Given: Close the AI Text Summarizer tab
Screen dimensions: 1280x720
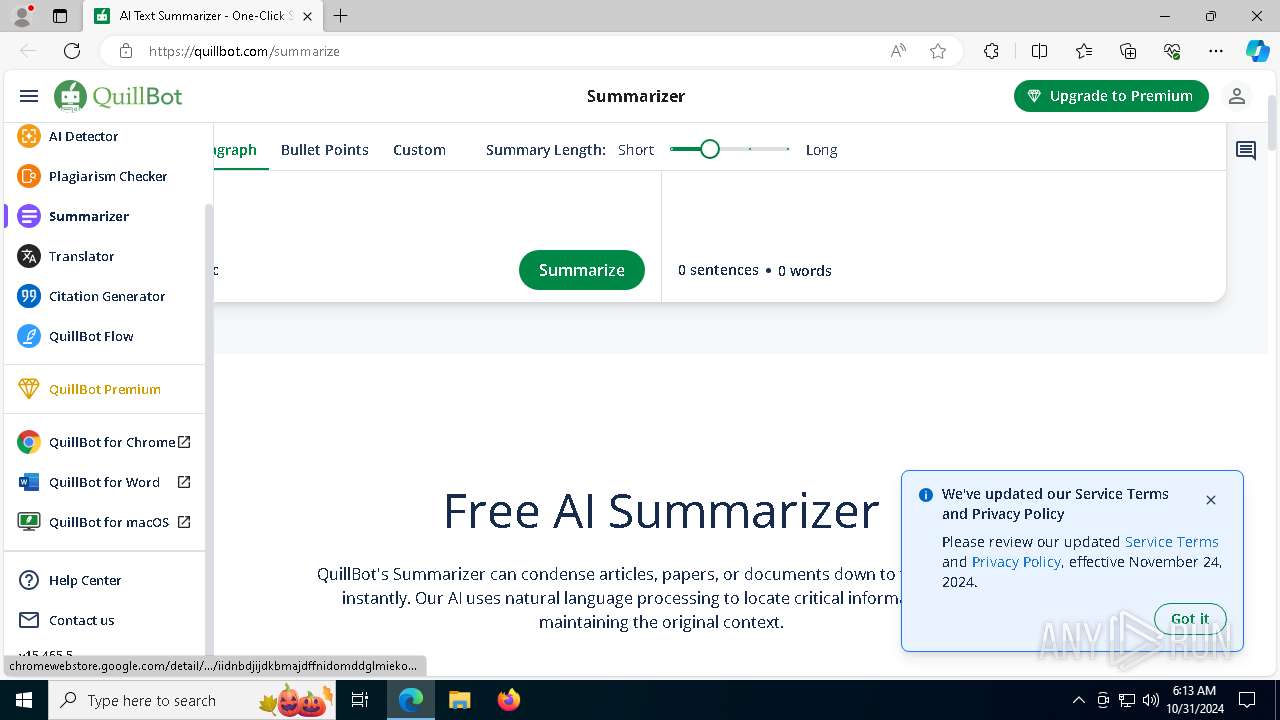Looking at the screenshot, I should [x=307, y=16].
